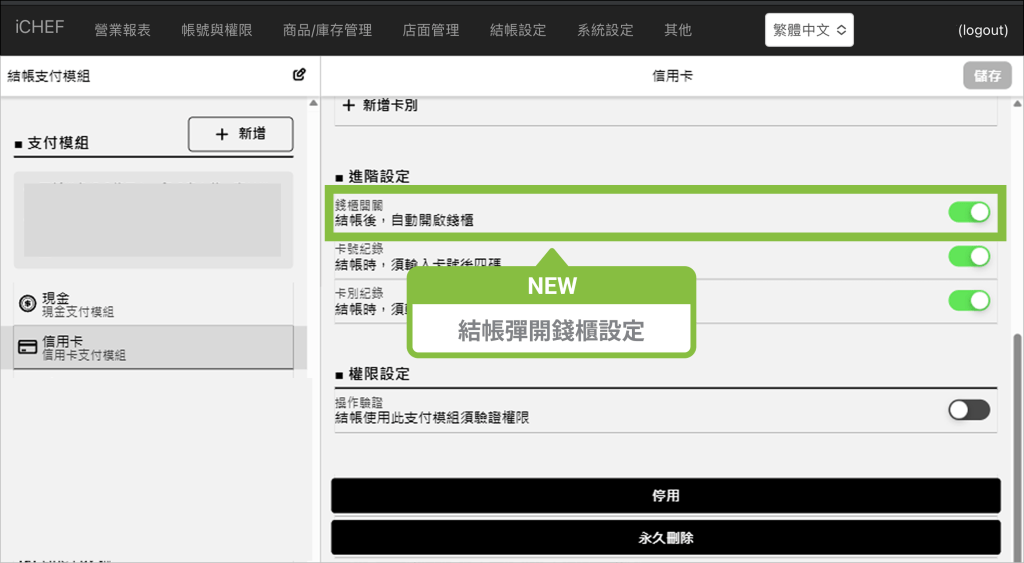
Task: Open the 帳號與權限 menu
Action: [217, 30]
